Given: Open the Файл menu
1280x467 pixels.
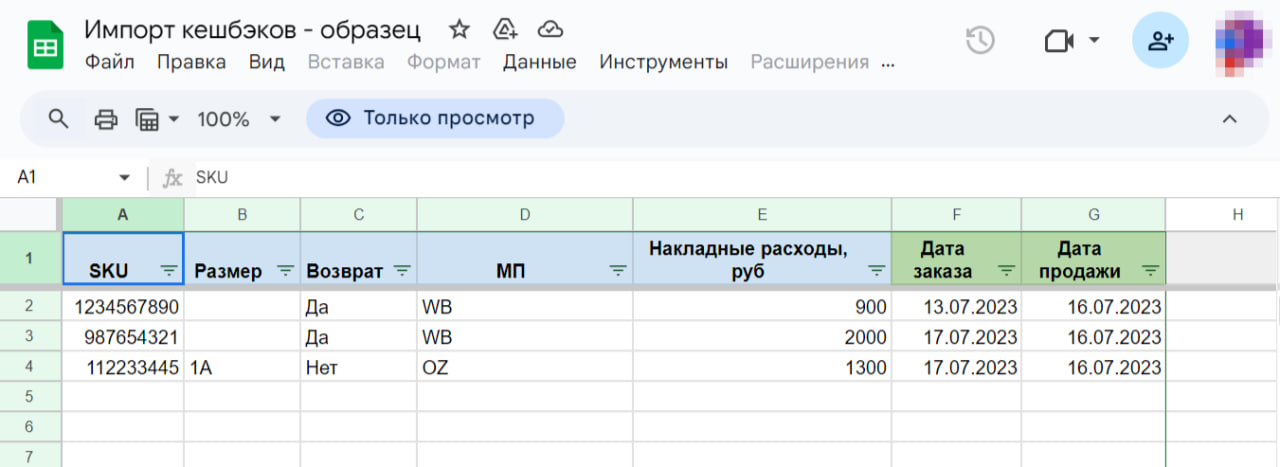Looking at the screenshot, I should coord(109,62).
